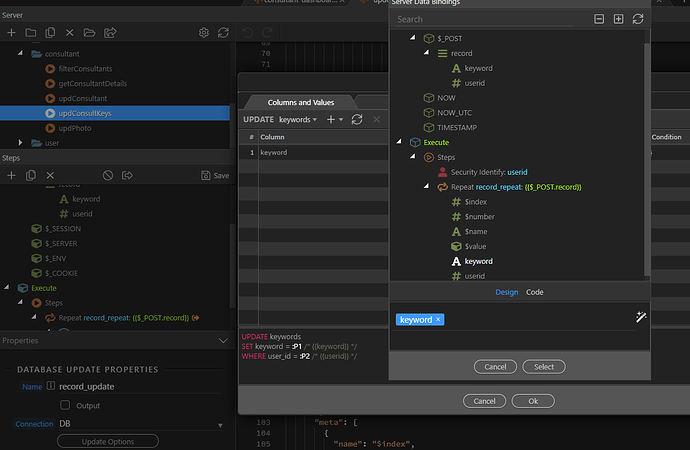Disable step icon in Steps toolbar
The height and width of the screenshot is (450, 690).
[x=108, y=175]
